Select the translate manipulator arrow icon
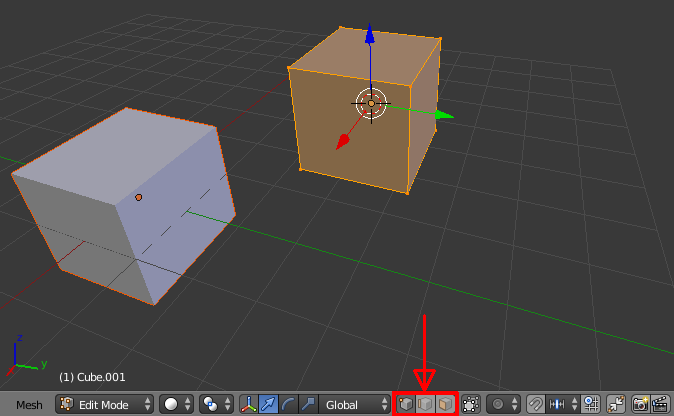This screenshot has height=416, width=674. pyautogui.click(x=269, y=404)
